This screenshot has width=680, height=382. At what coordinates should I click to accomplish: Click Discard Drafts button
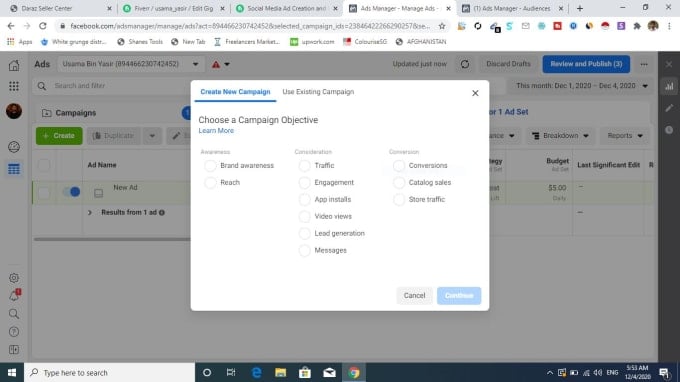508,64
